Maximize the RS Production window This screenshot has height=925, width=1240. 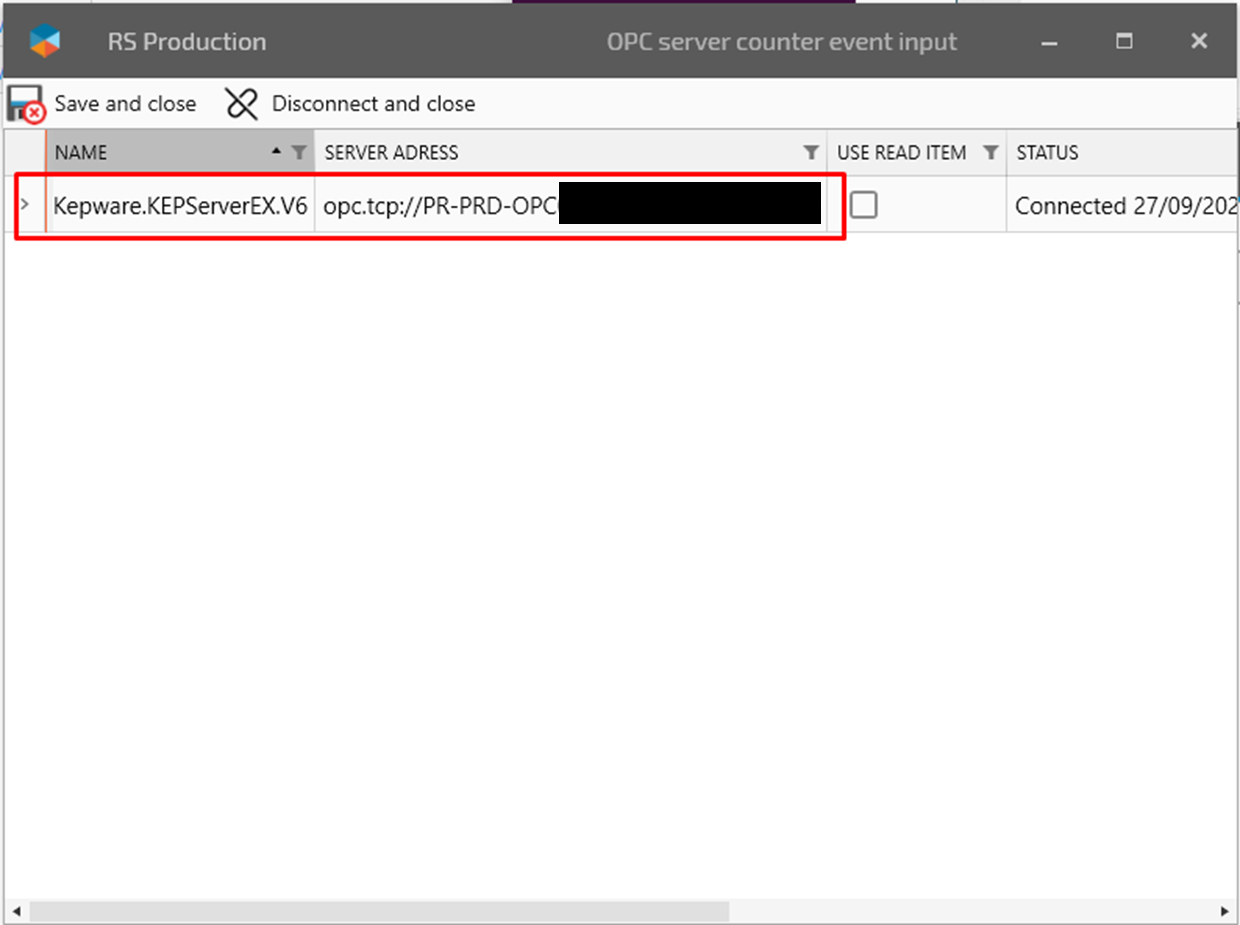tap(1124, 41)
